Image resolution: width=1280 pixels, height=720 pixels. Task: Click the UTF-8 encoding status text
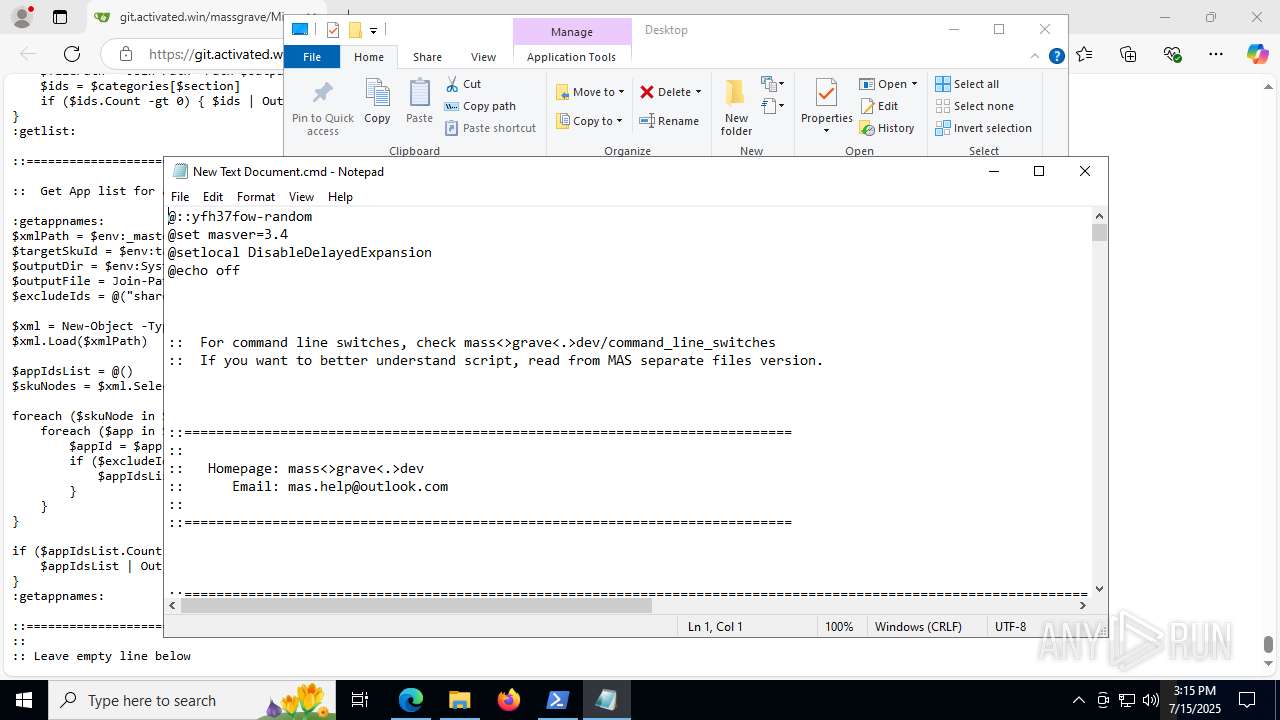tap(1010, 626)
